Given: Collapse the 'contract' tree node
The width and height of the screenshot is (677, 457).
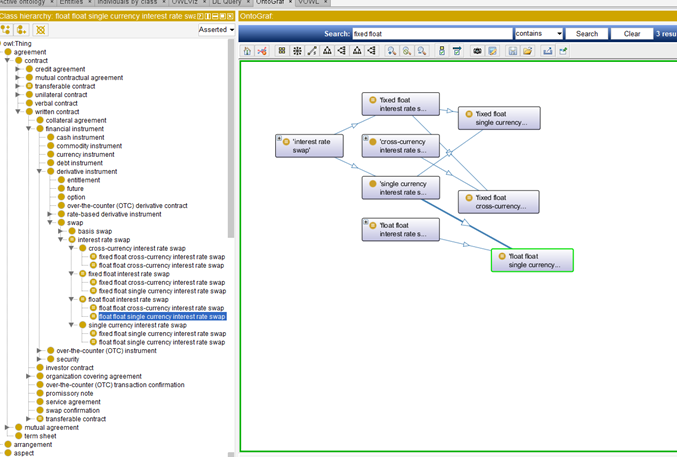Looking at the screenshot, I should pos(7,60).
